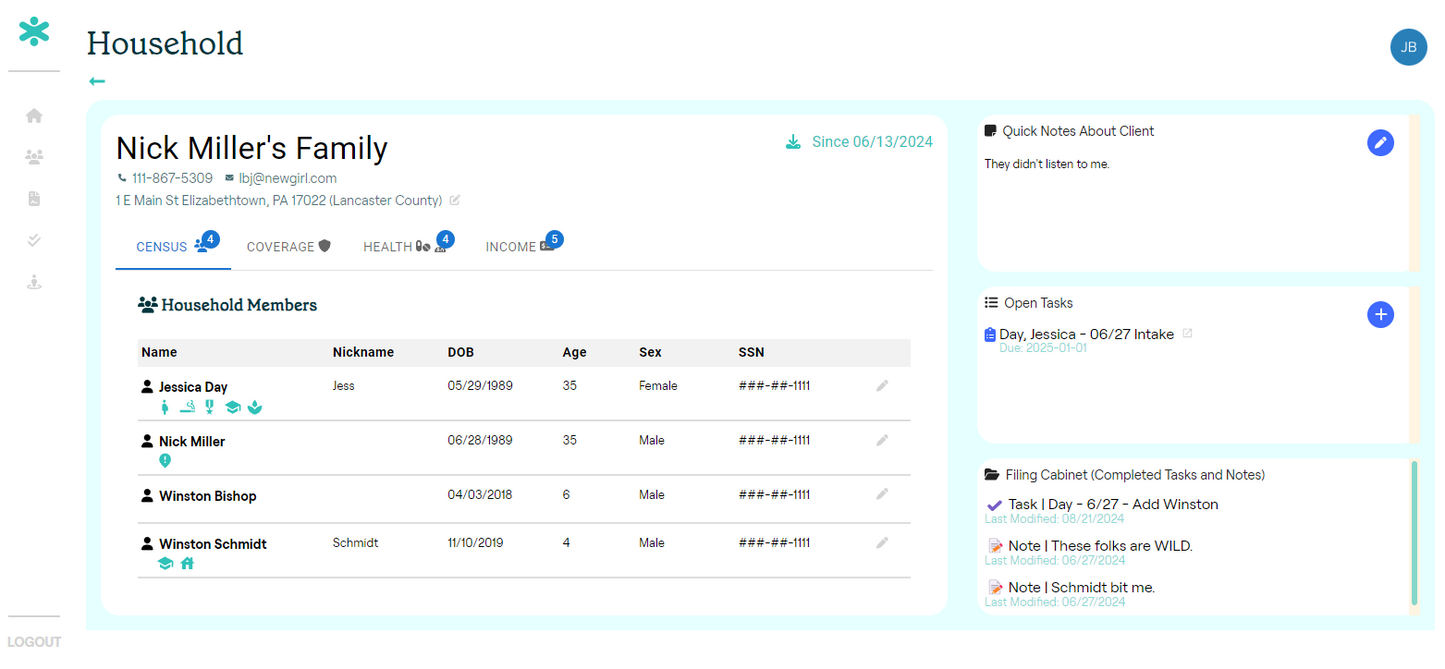Add a new open task with plus button
1445x669 pixels.
(x=1380, y=315)
